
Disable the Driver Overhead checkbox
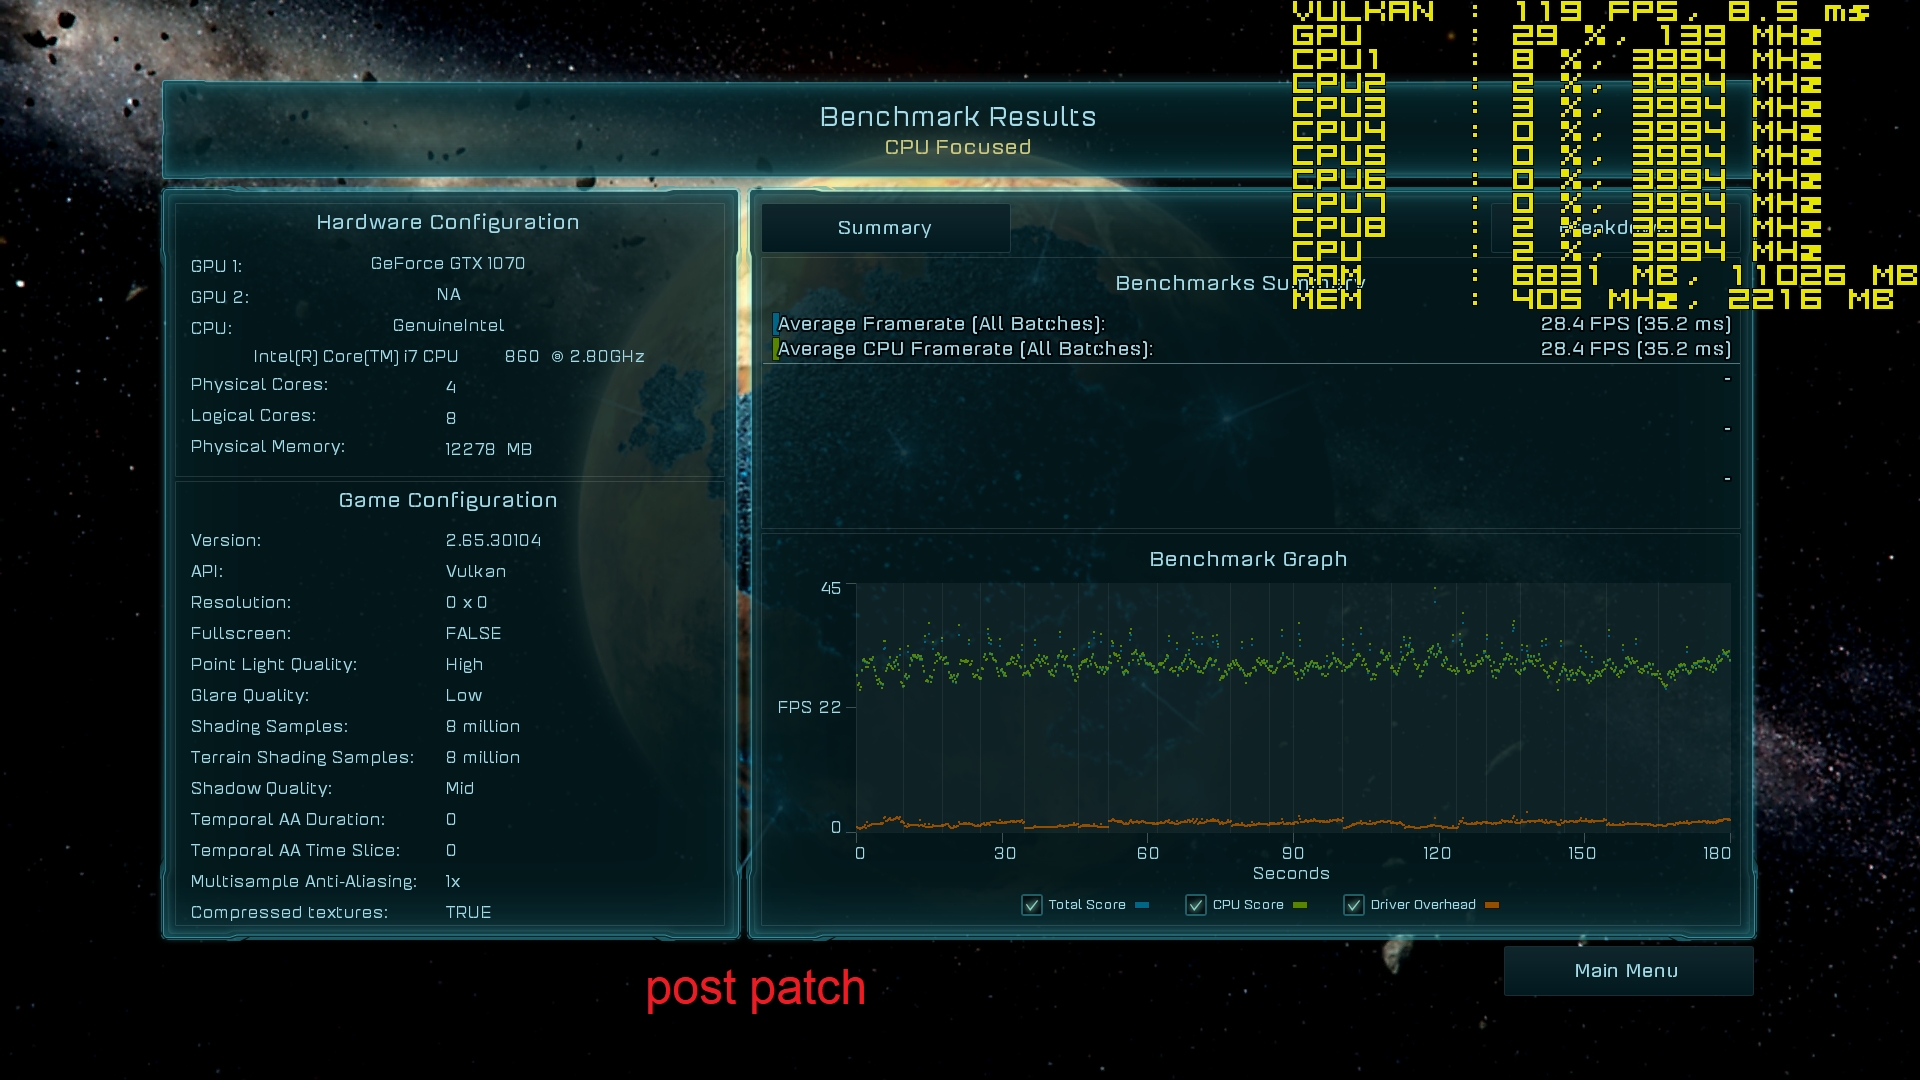(1353, 905)
